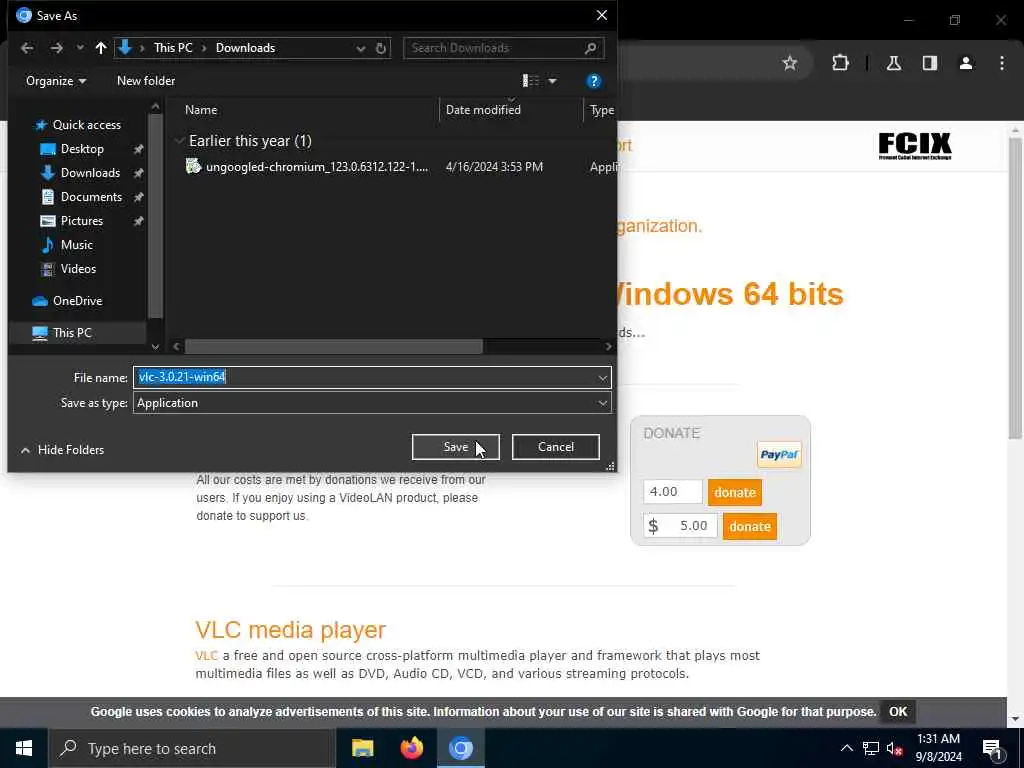Viewport: 1024px width, 768px height.
Task: Click the $ 5.00 donation amount field
Action: click(680, 526)
